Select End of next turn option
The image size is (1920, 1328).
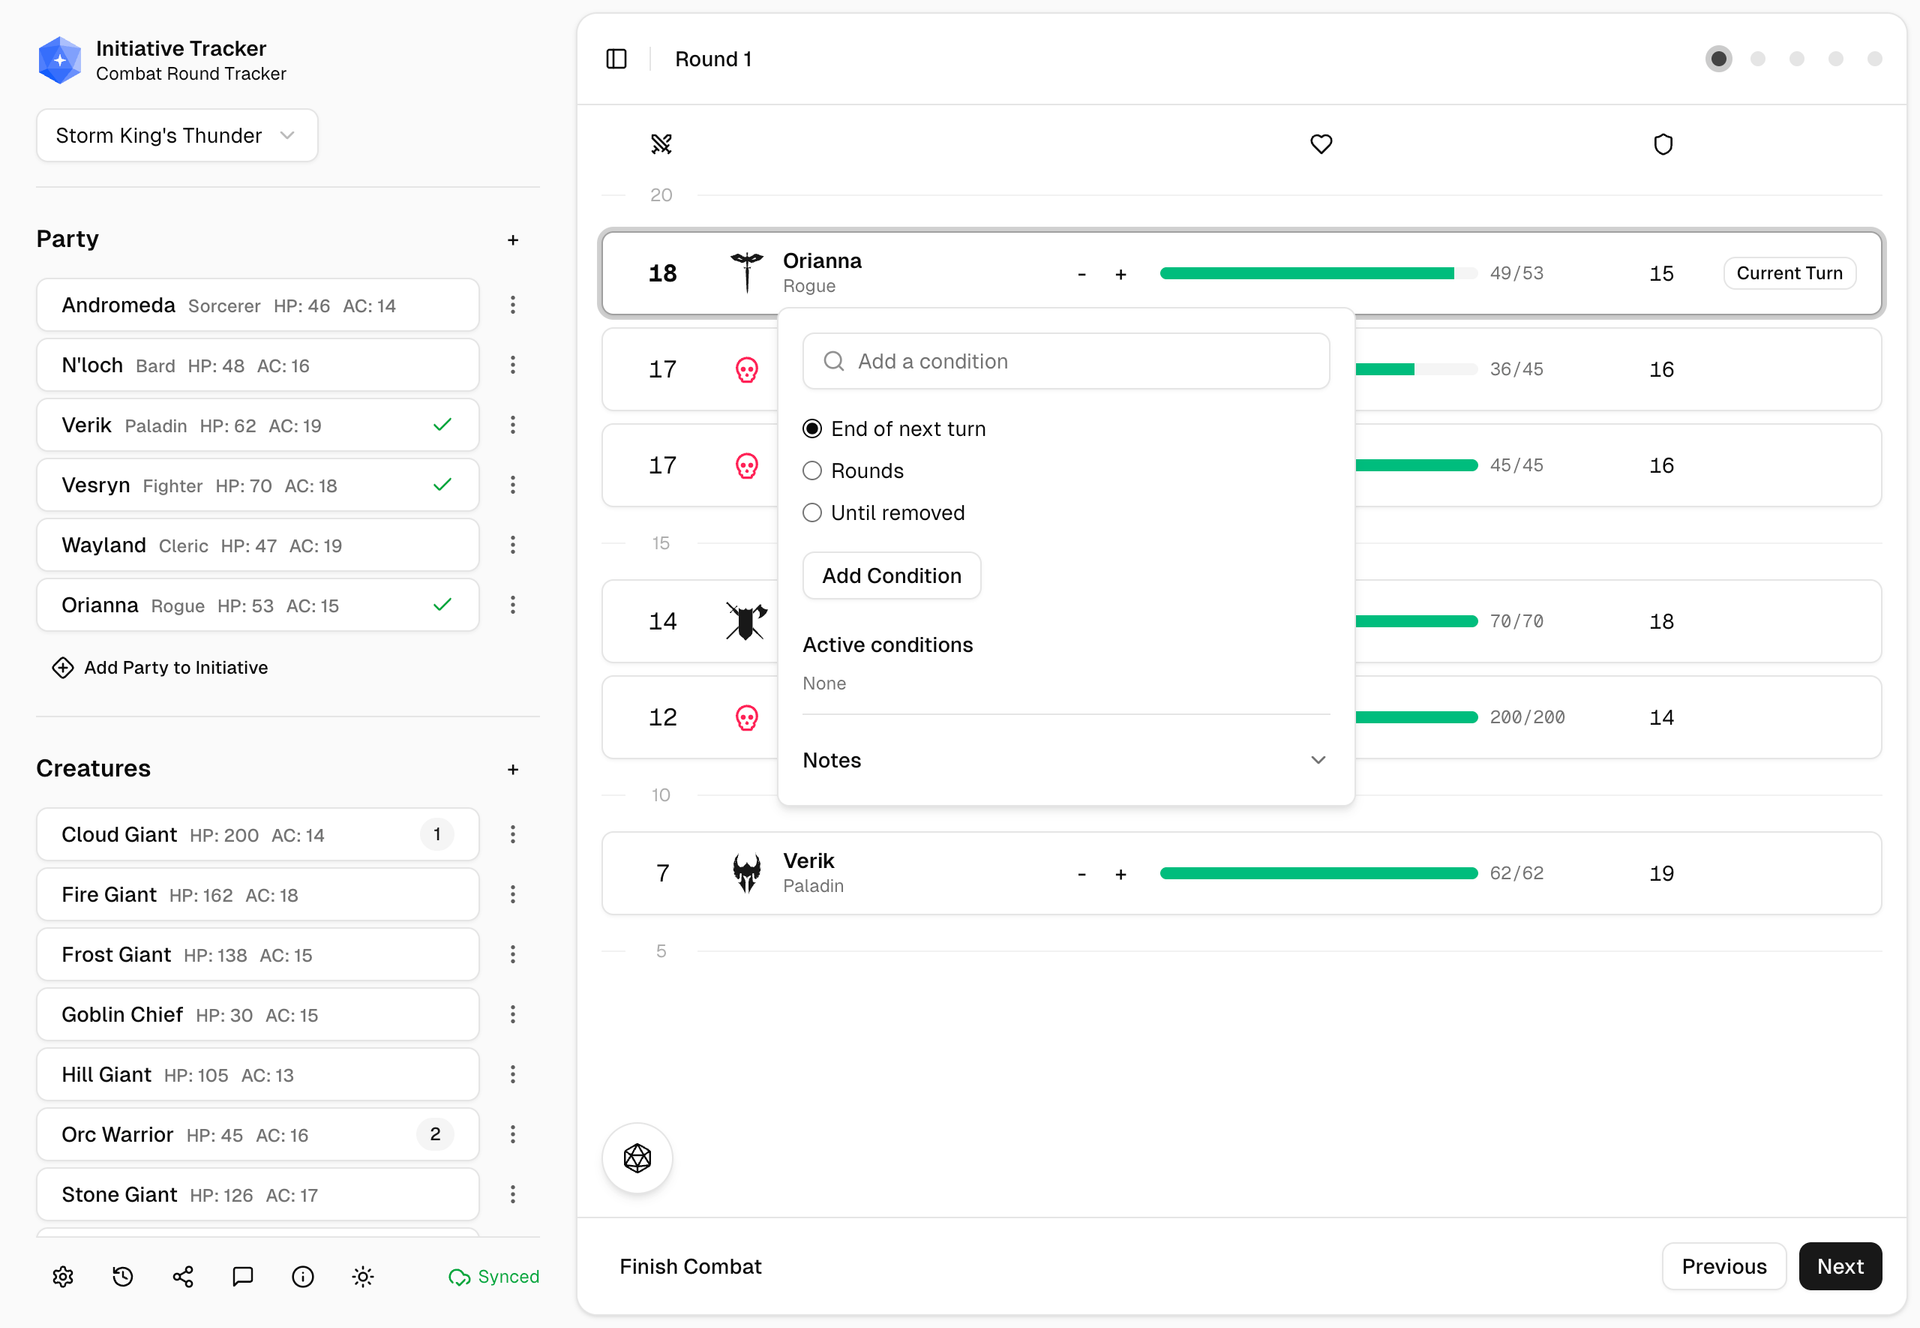click(812, 428)
